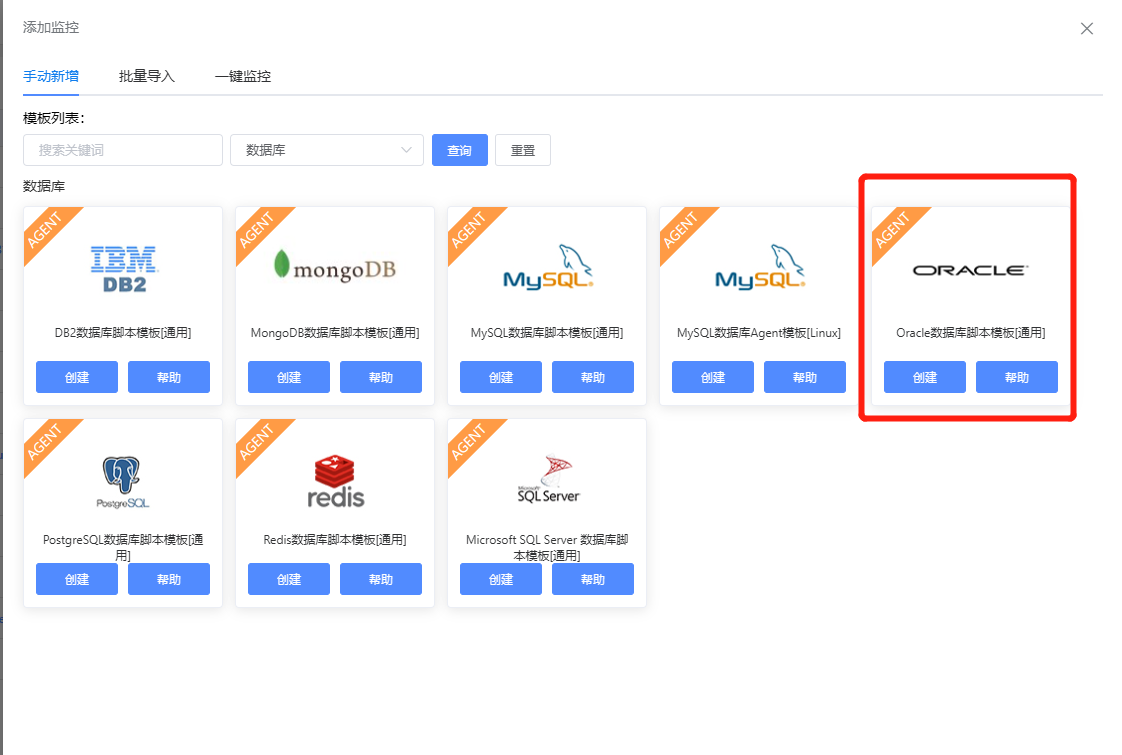1122x755 pixels.
Task: Click 帮助 on DB2 template
Action: [169, 377]
